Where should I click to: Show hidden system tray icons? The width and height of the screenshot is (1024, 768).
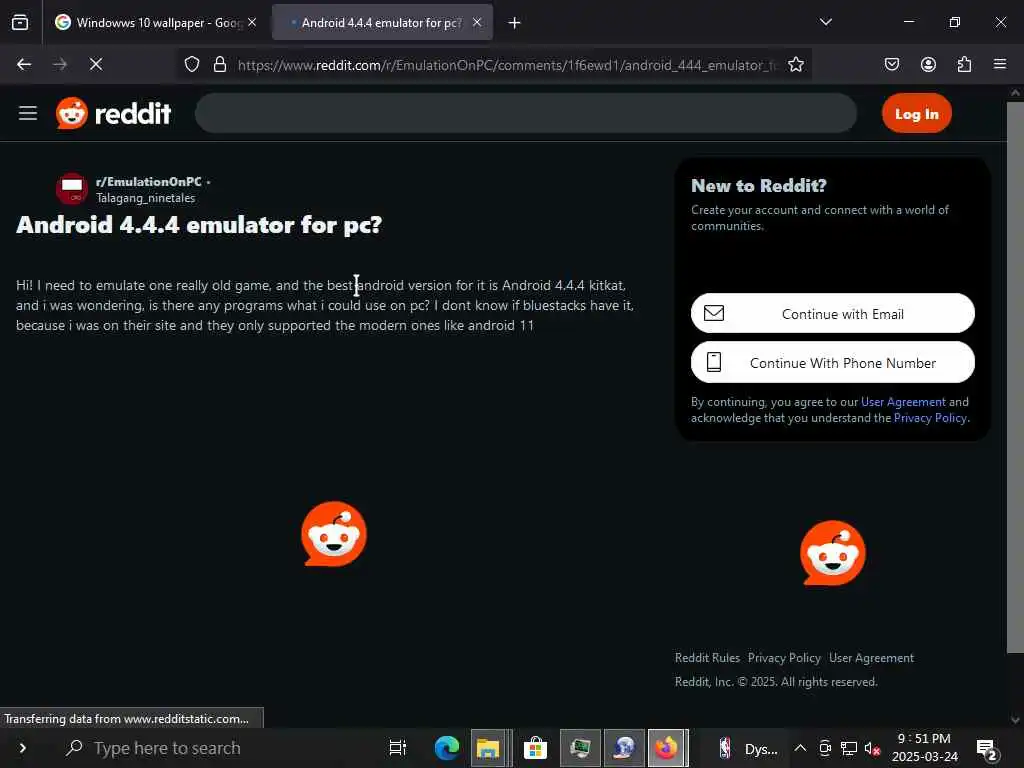coord(799,748)
